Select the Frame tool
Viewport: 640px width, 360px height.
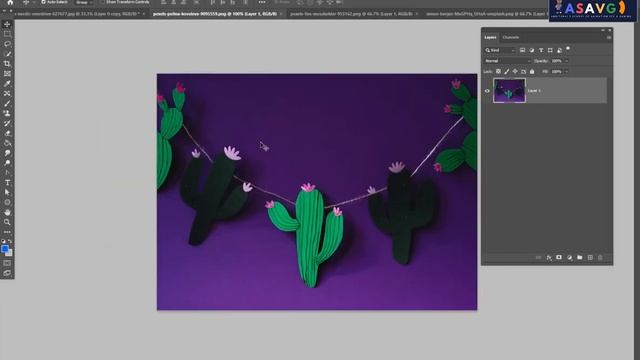point(7,74)
